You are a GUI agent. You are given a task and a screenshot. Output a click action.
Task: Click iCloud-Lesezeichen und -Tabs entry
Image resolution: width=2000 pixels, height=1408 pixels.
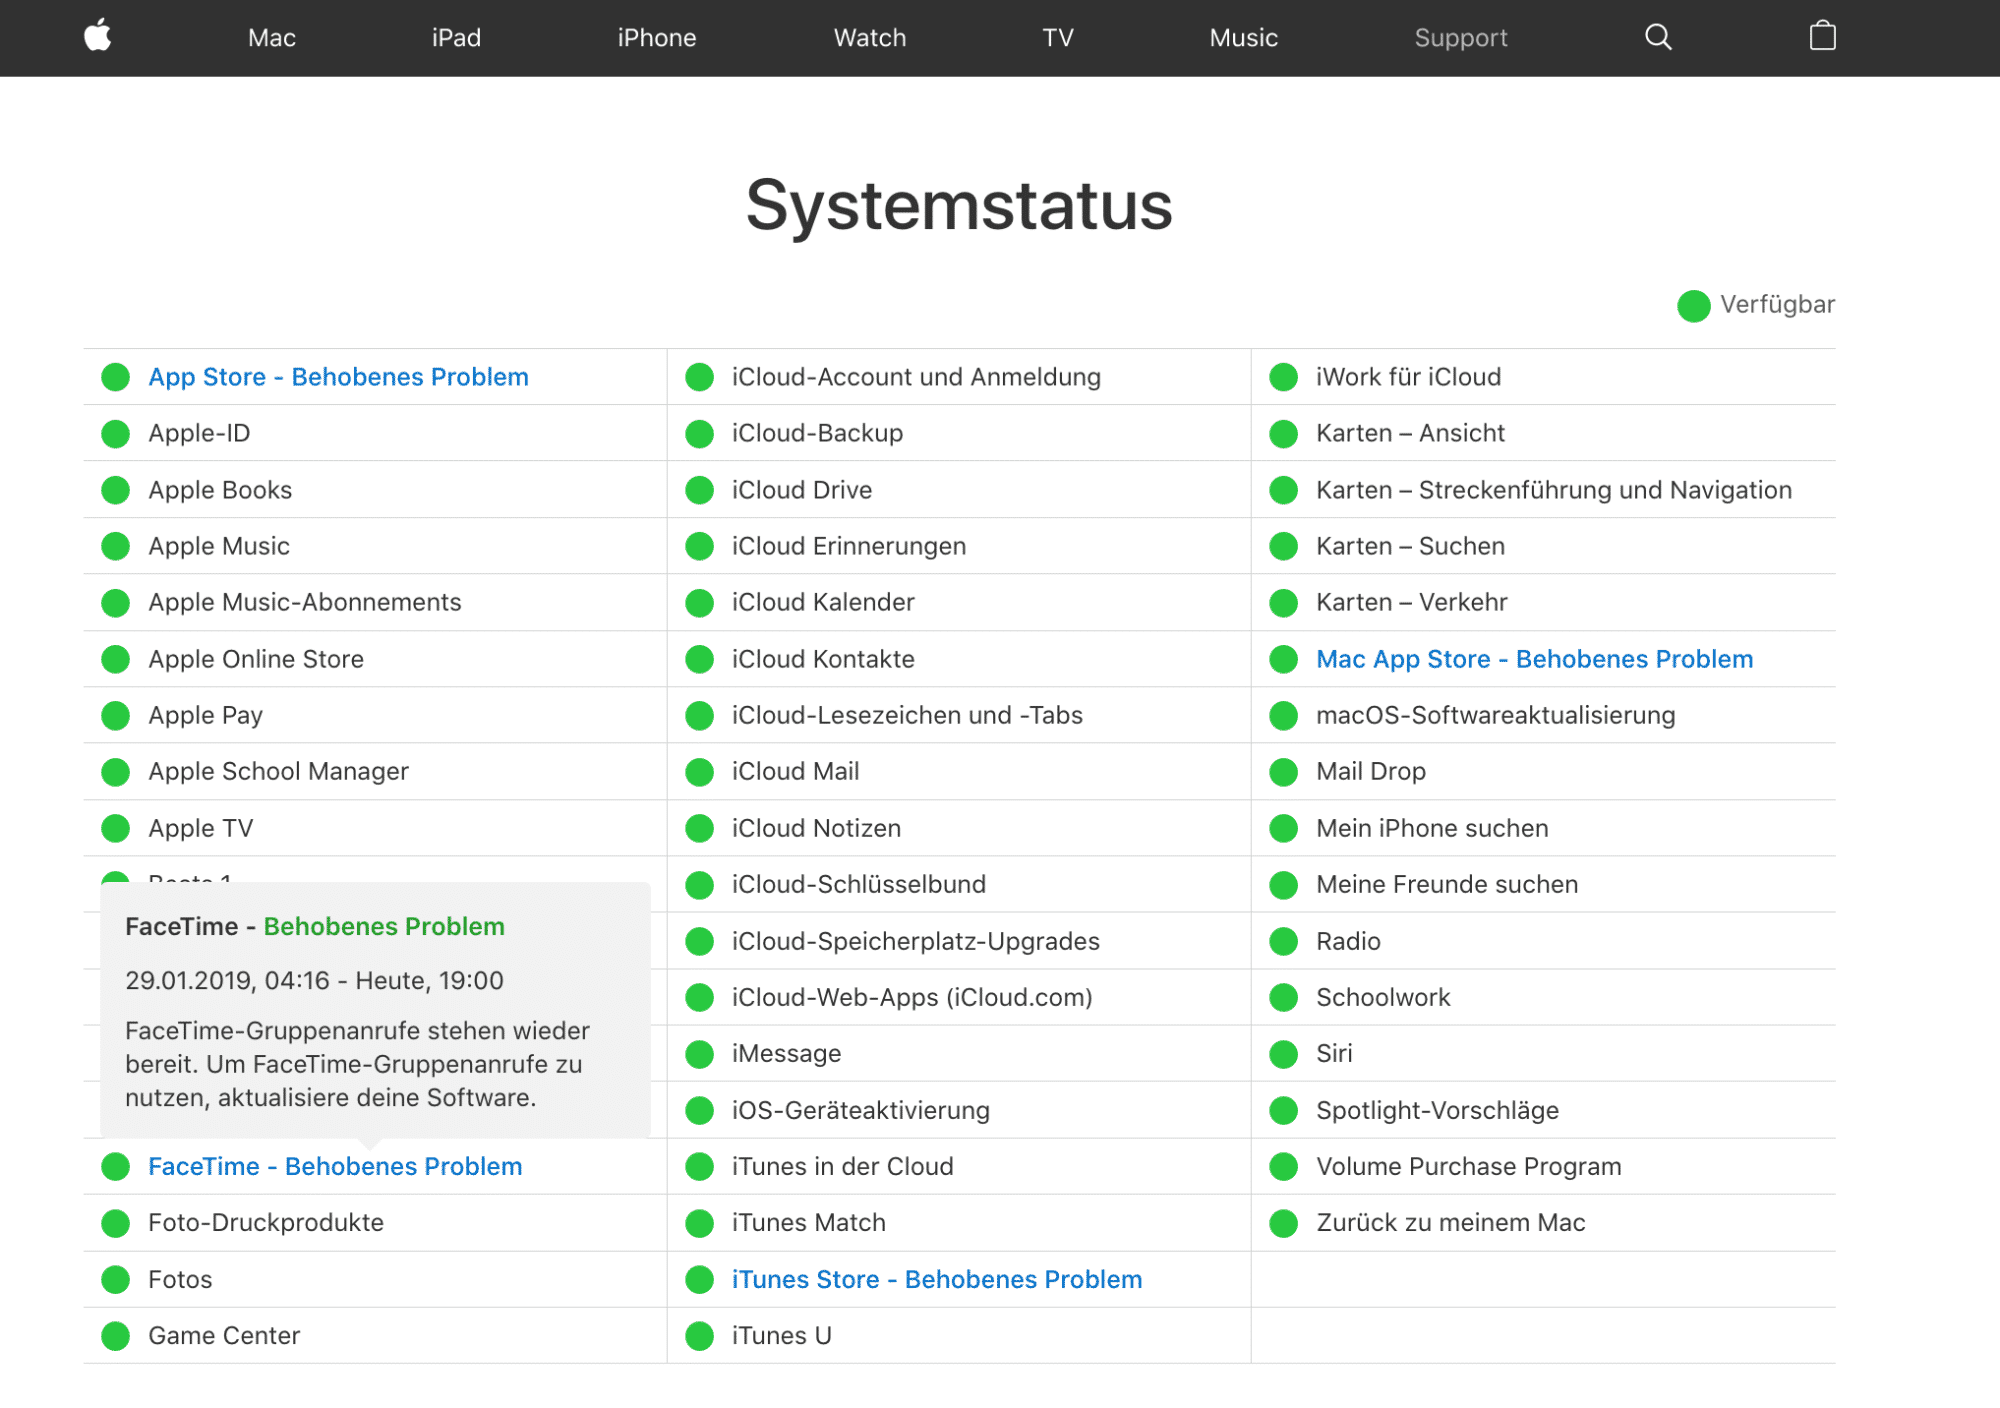click(907, 715)
